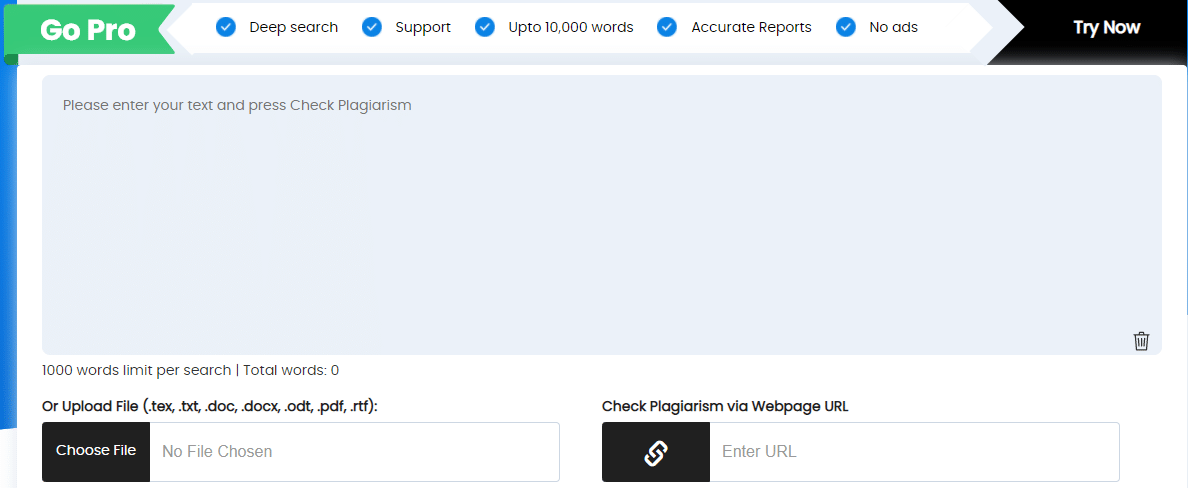
Task: Click the No File Chosen field
Action: point(355,452)
